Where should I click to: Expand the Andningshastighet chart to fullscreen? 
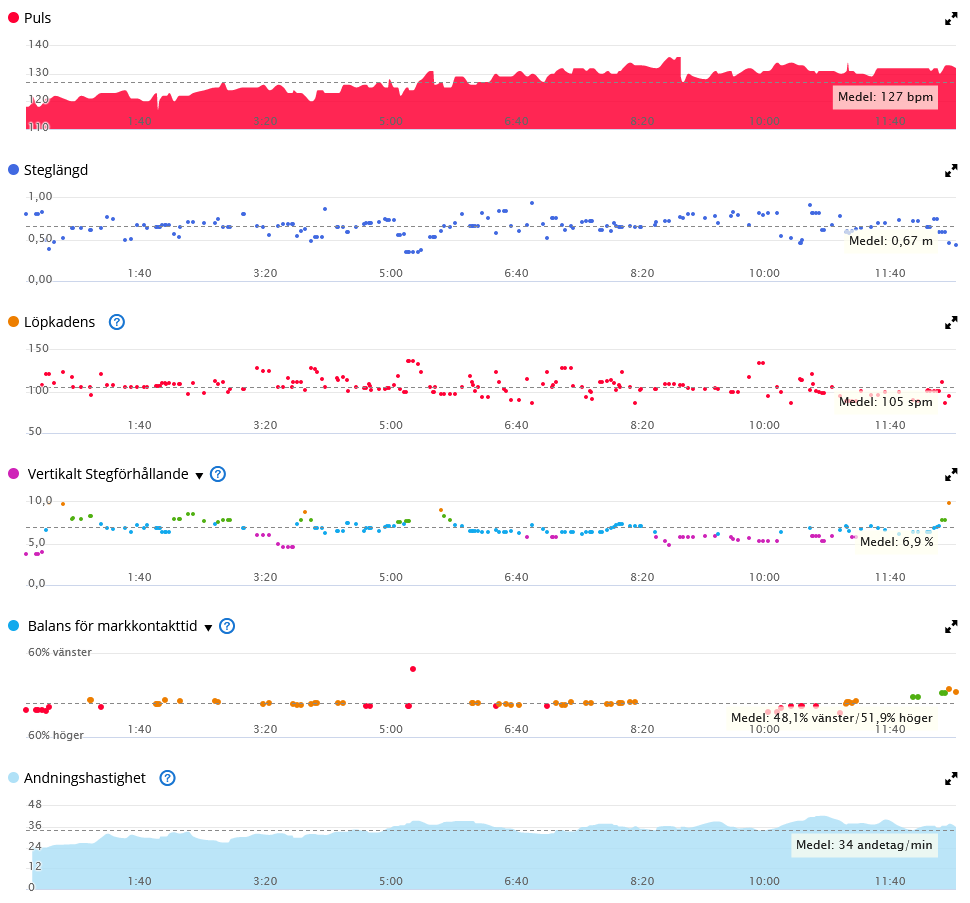coord(951,779)
